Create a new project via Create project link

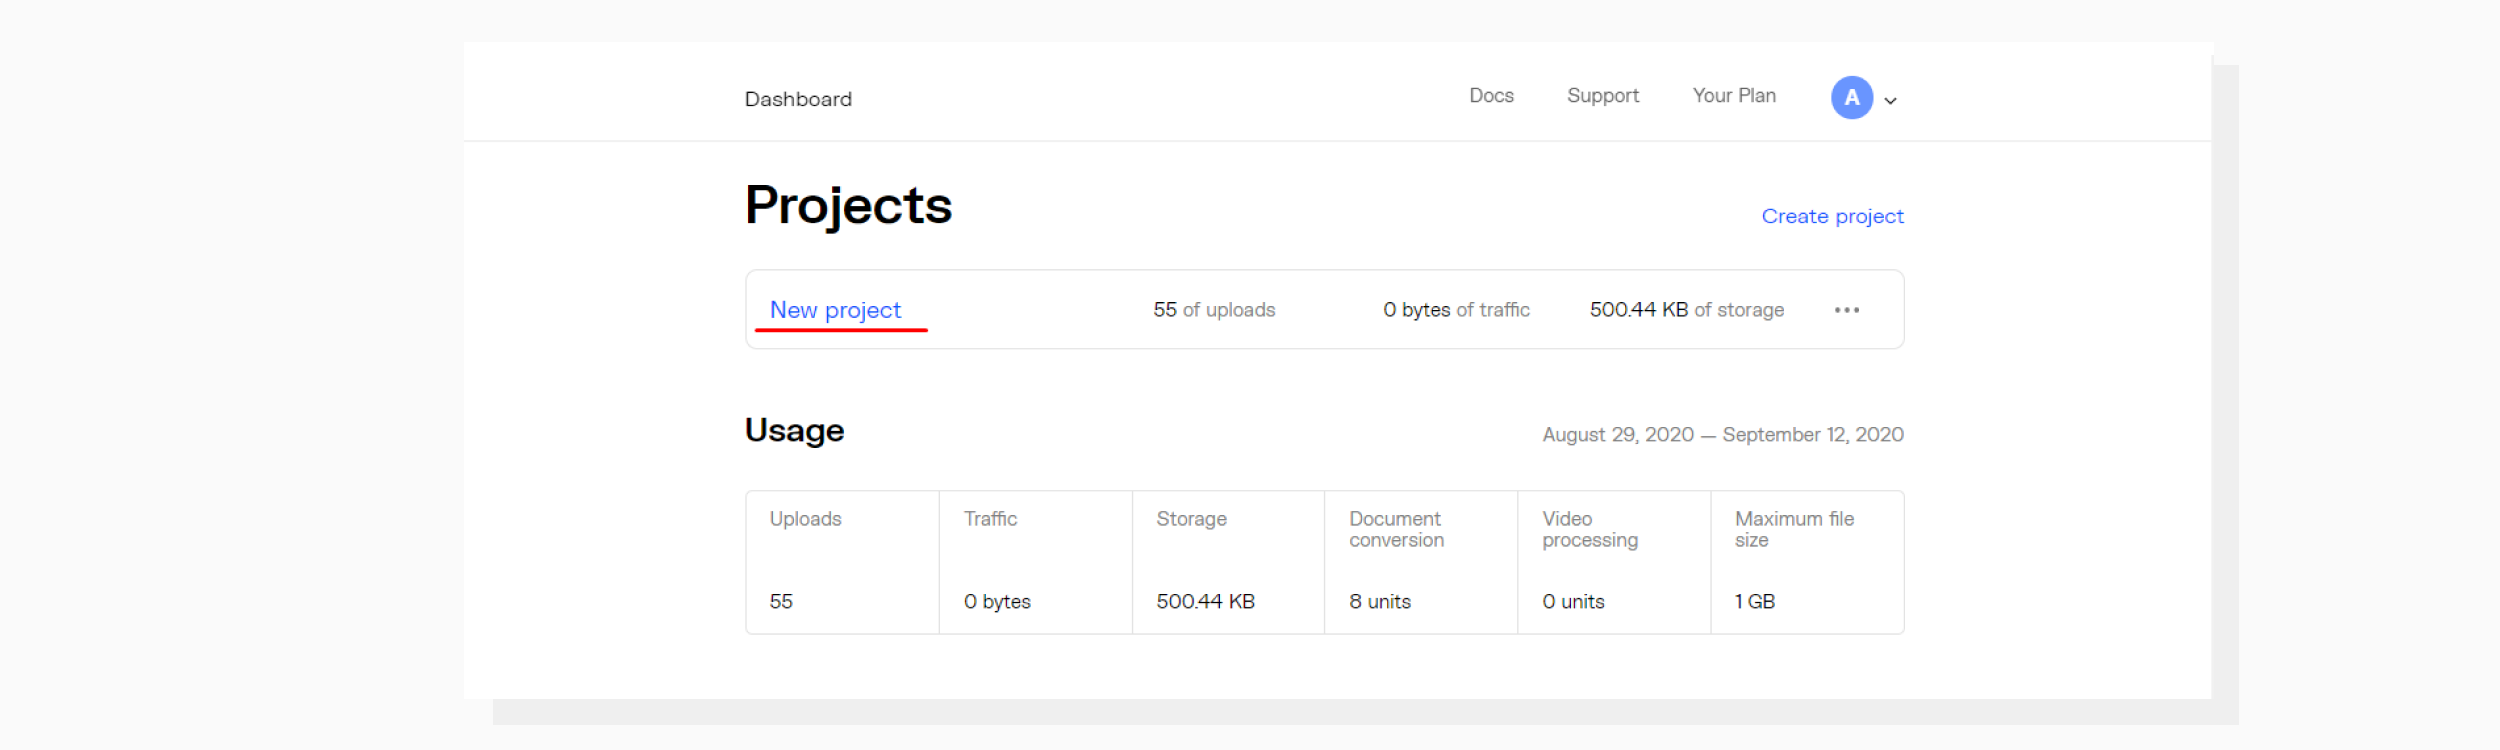[x=1831, y=216]
